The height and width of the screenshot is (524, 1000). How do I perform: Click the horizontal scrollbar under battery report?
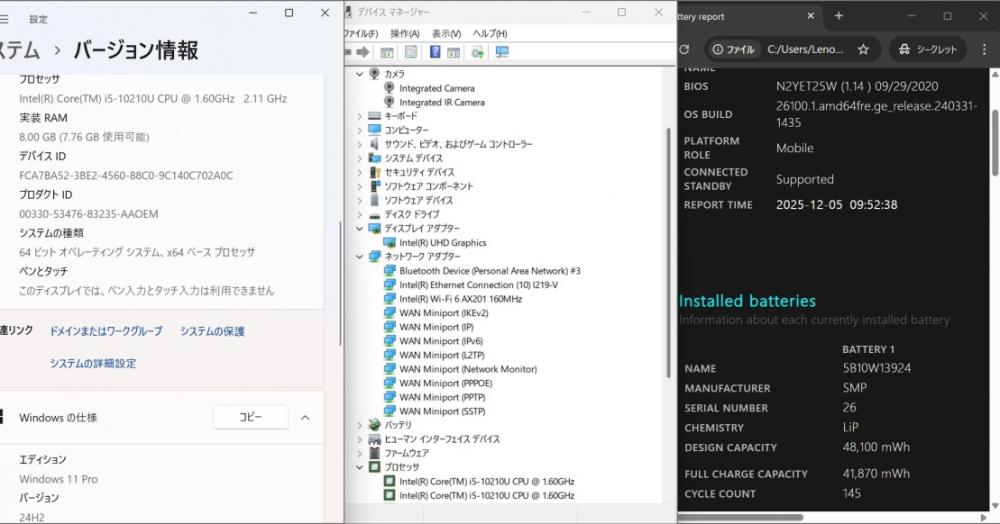pyautogui.click(x=740, y=518)
